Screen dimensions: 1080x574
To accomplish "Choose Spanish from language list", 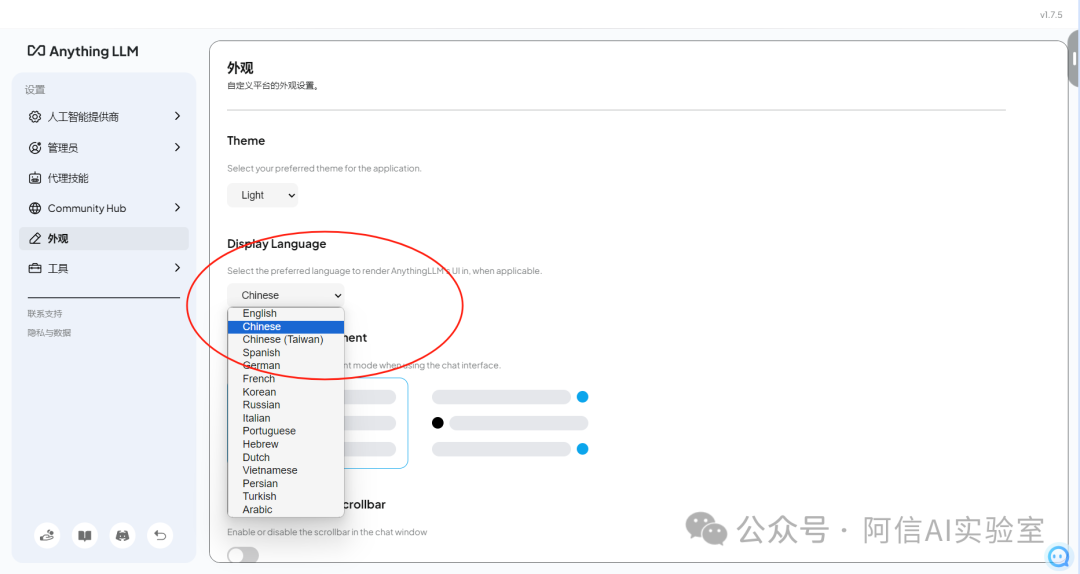I will [x=286, y=353].
